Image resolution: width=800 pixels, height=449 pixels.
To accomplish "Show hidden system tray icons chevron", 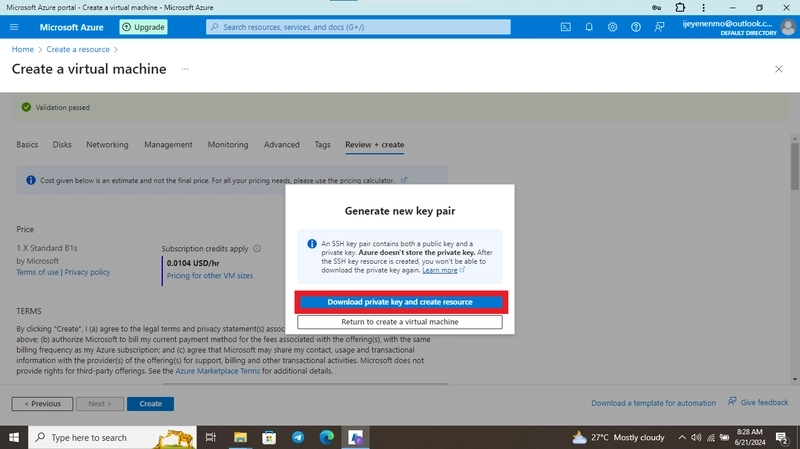I will pos(682,437).
